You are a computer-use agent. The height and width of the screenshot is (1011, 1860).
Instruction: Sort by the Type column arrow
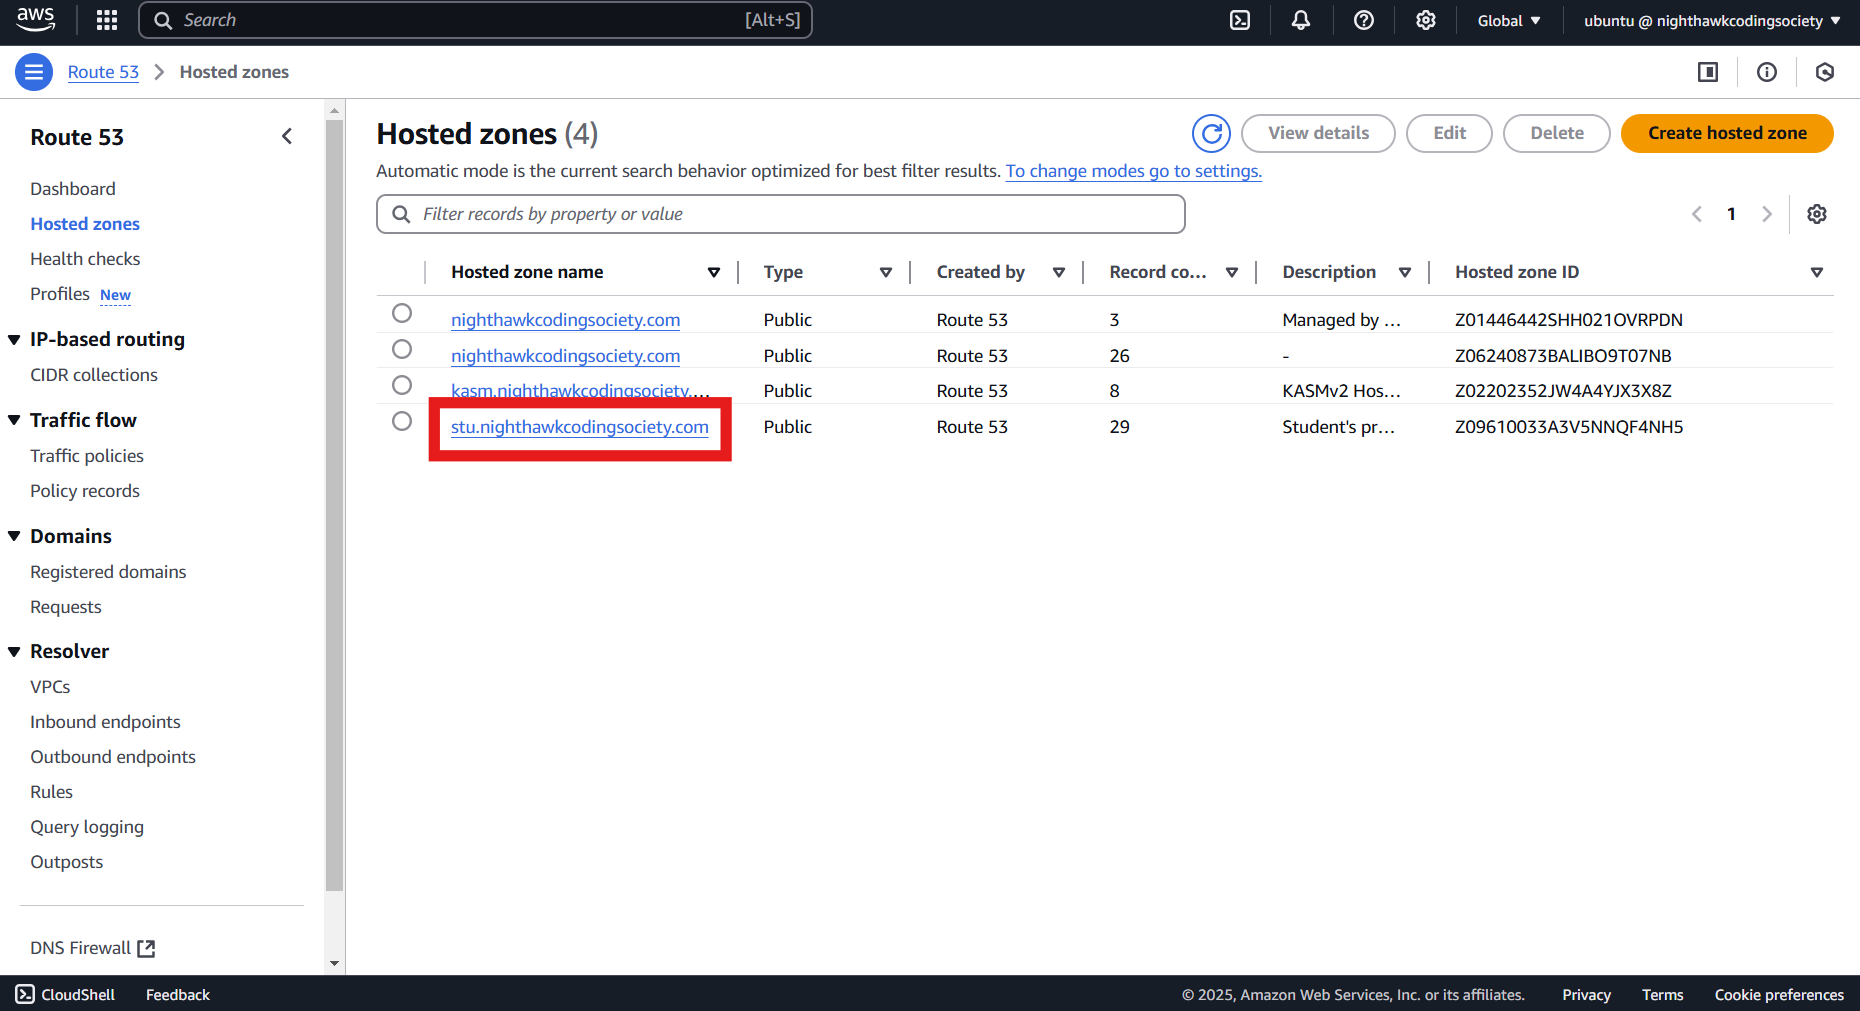(x=886, y=272)
